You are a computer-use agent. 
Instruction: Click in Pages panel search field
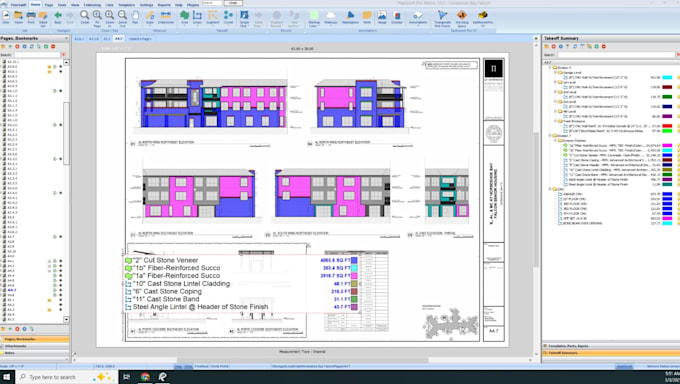(x=37, y=55)
